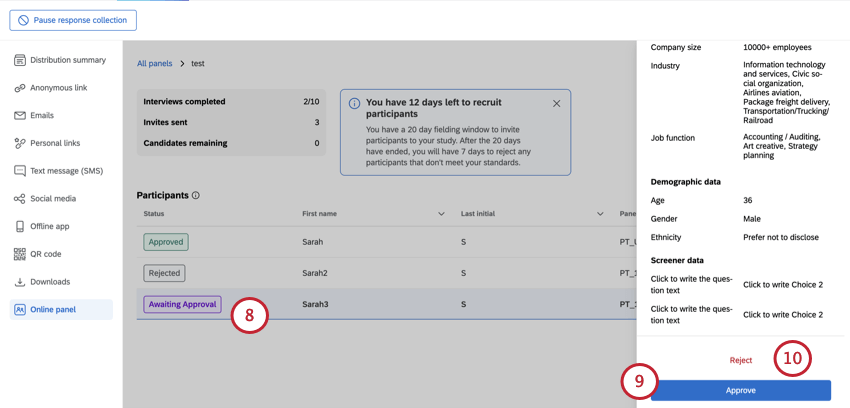
Task: Dismiss the recruit participants notice
Action: [557, 103]
